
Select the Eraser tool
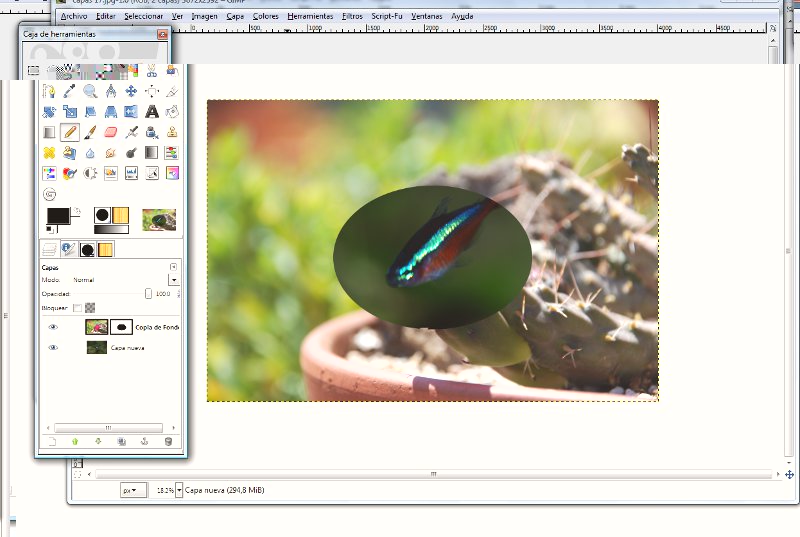[x=111, y=132]
